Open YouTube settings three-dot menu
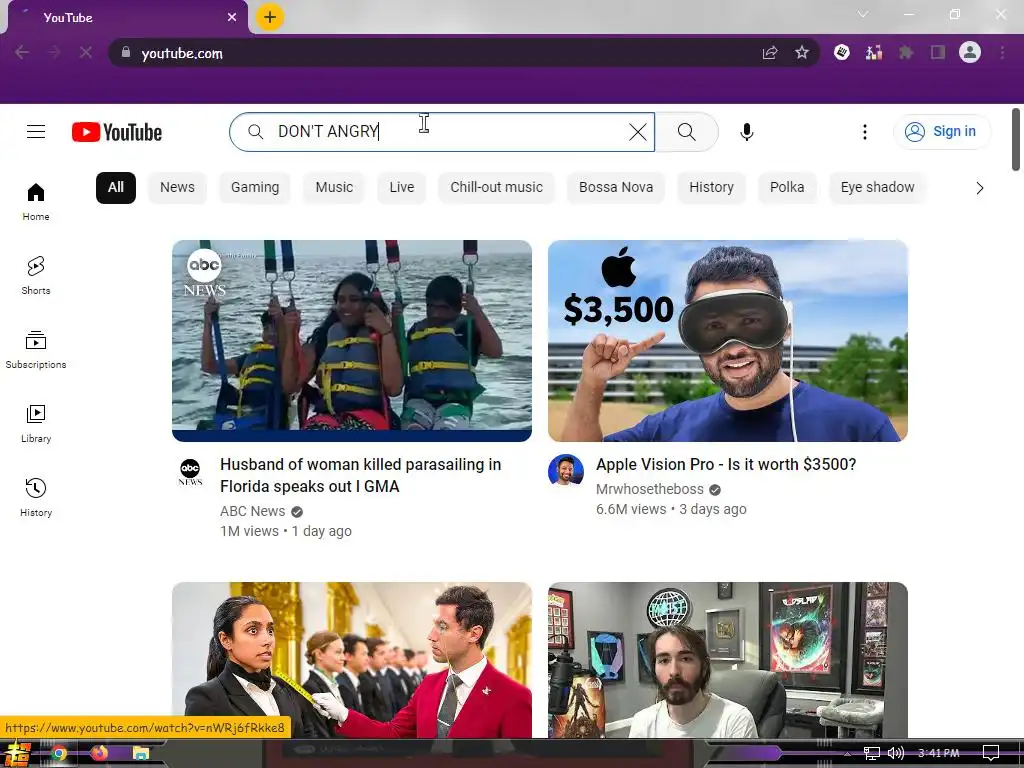This screenshot has width=1024, height=768. coord(865,132)
